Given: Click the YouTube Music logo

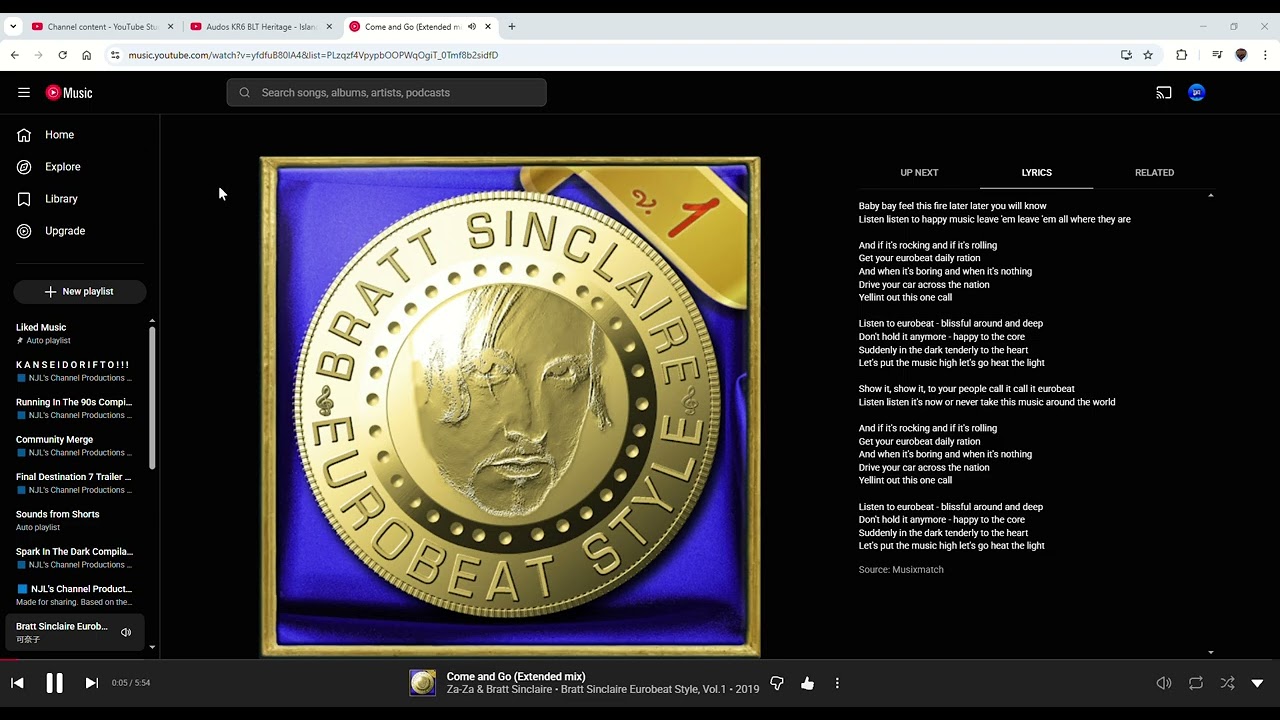Looking at the screenshot, I should (x=69, y=93).
